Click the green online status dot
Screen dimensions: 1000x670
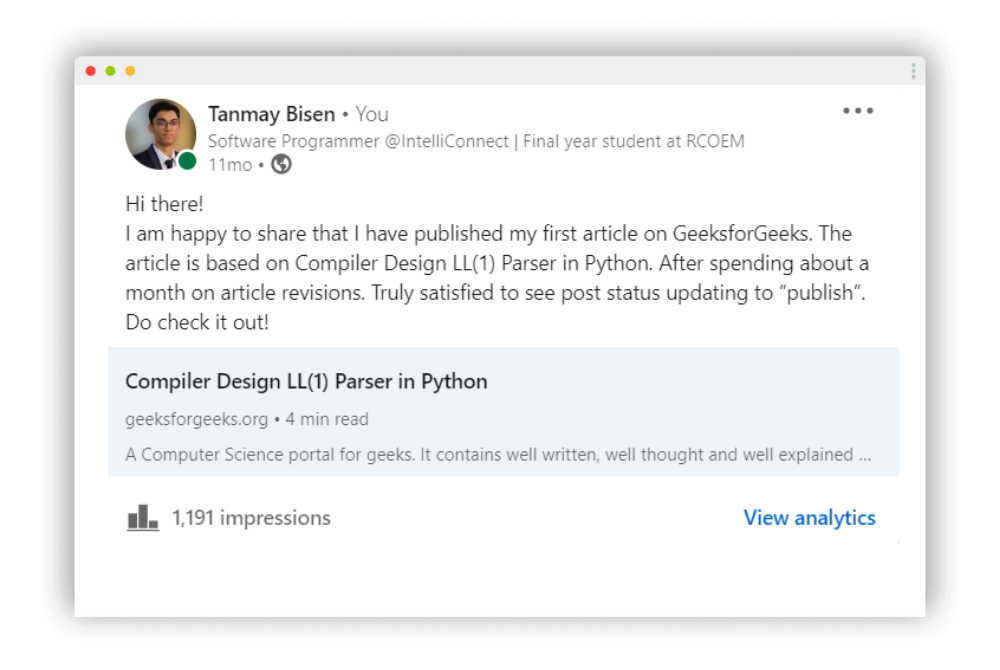click(187, 160)
